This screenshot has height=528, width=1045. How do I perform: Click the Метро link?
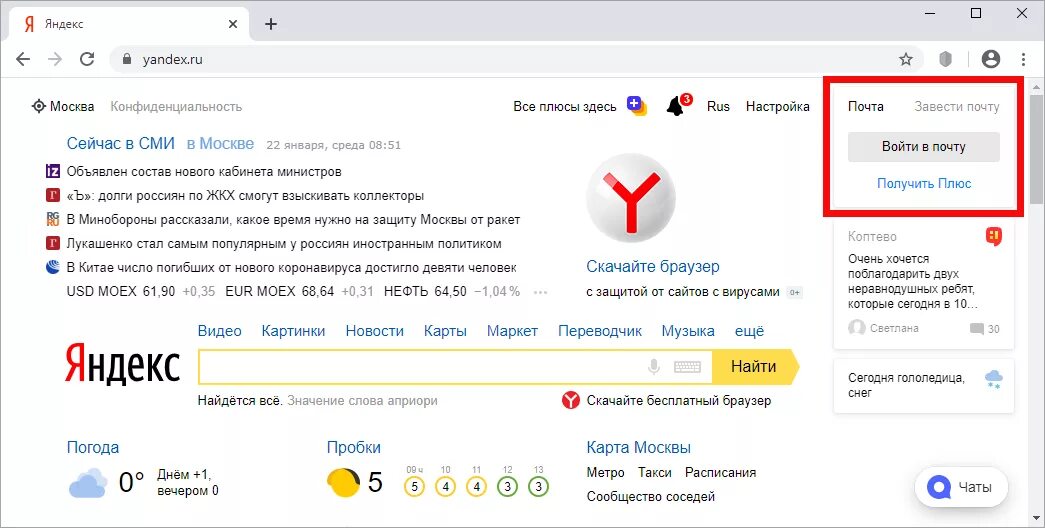click(x=605, y=473)
